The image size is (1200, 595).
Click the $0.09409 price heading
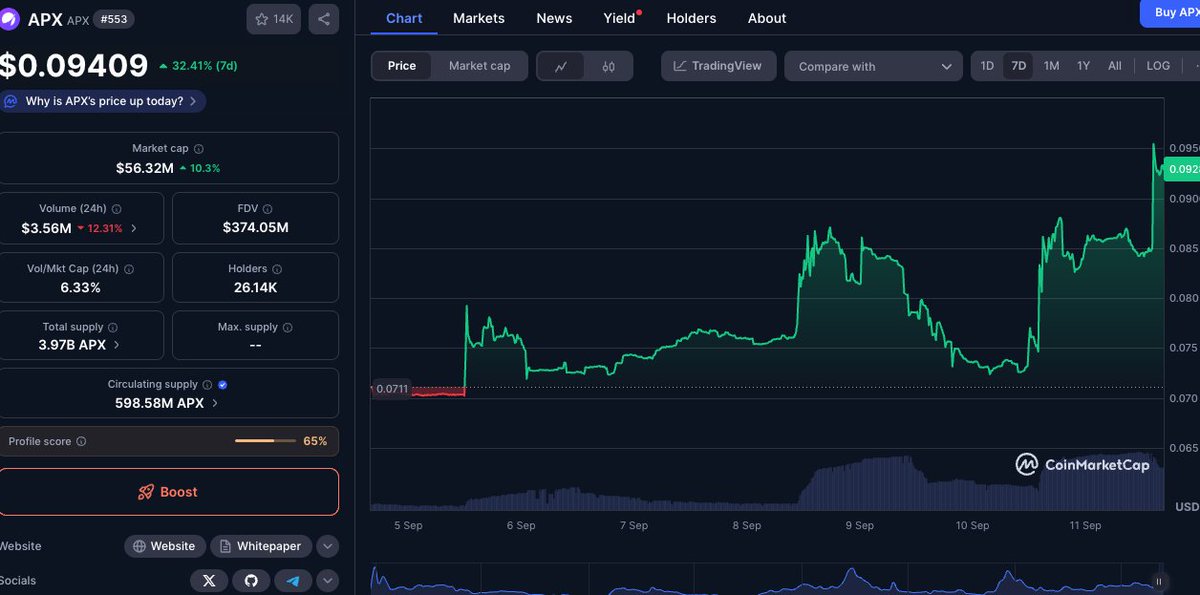[74, 66]
